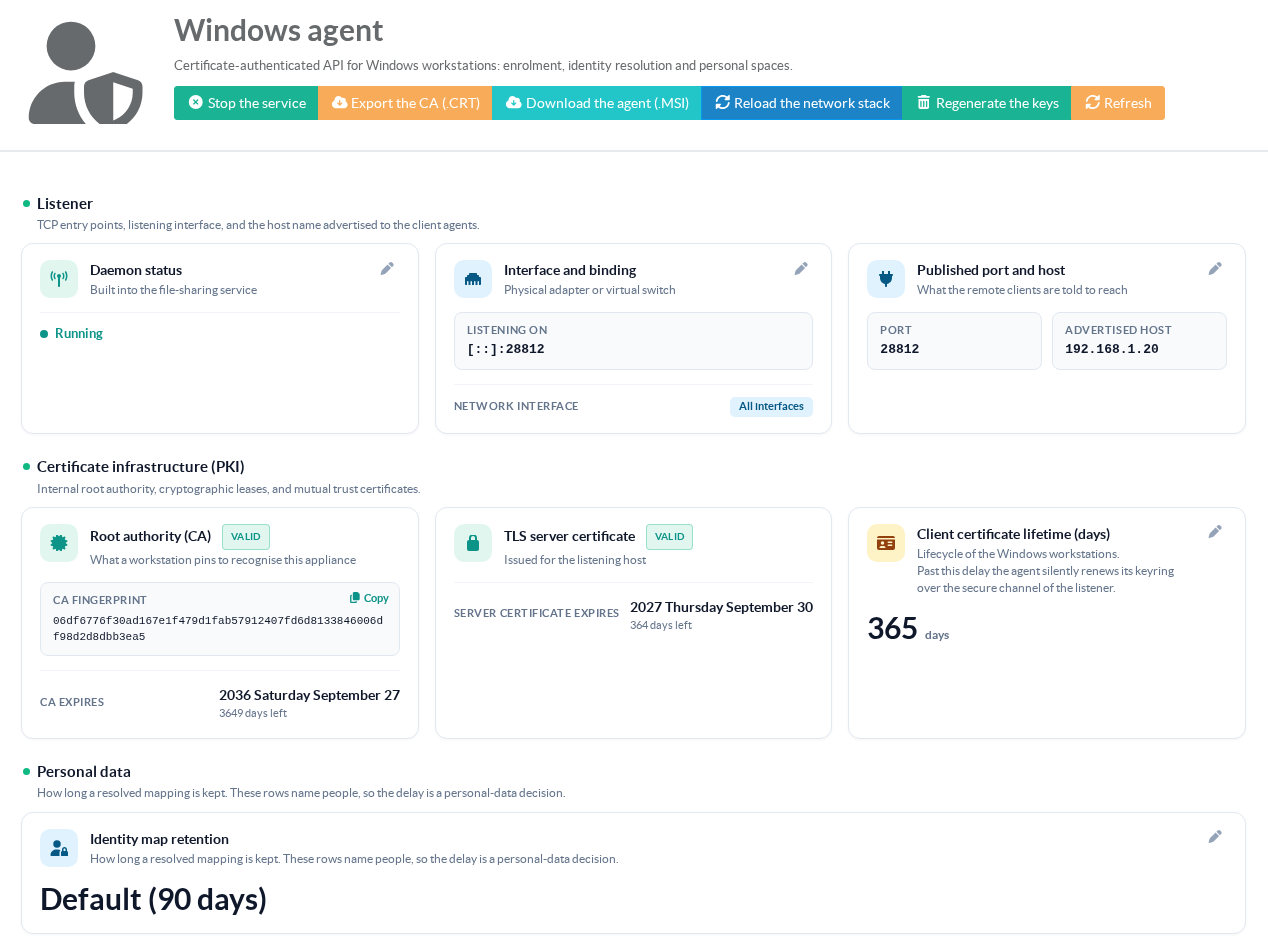This screenshot has width=1268, height=940.
Task: Click the Identity map retention user-lock icon
Action: (59, 848)
